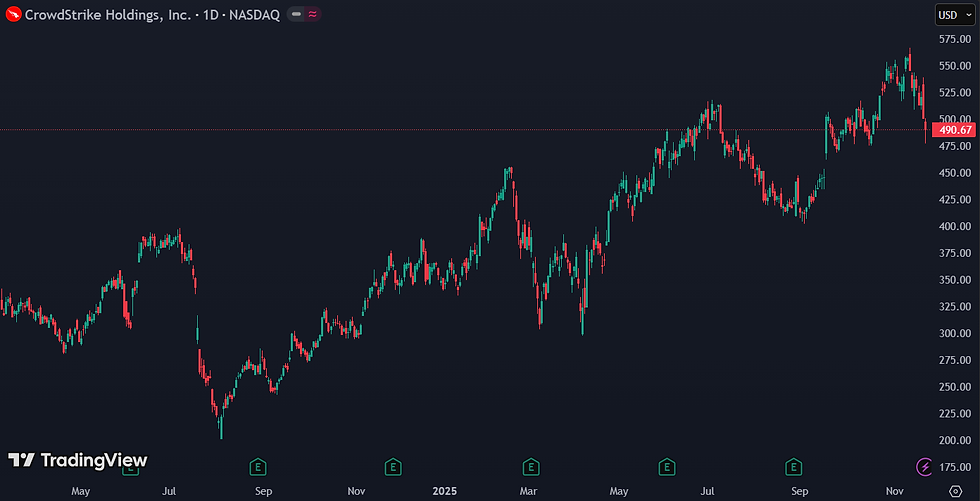Click the 400.00 price axis label
The height and width of the screenshot is (501, 980).
[956, 226]
